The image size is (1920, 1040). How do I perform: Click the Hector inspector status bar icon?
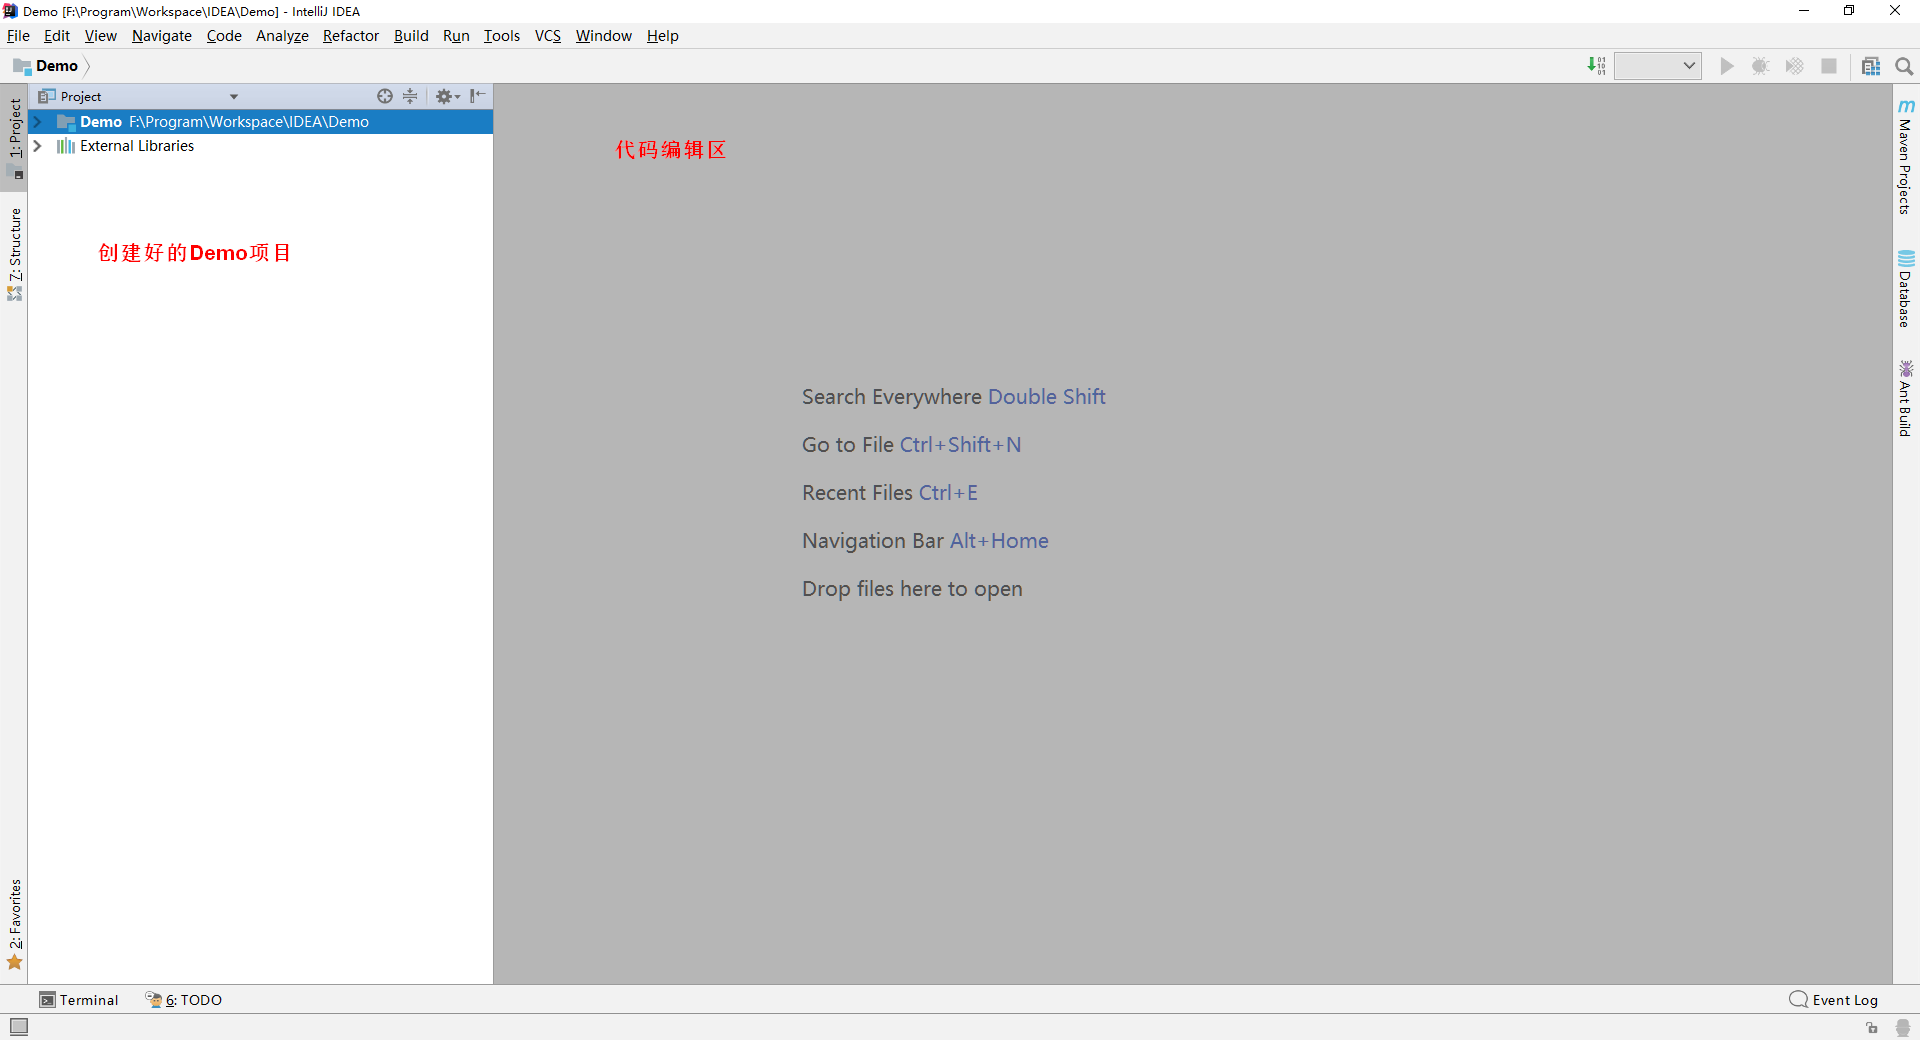coord(1903,1028)
